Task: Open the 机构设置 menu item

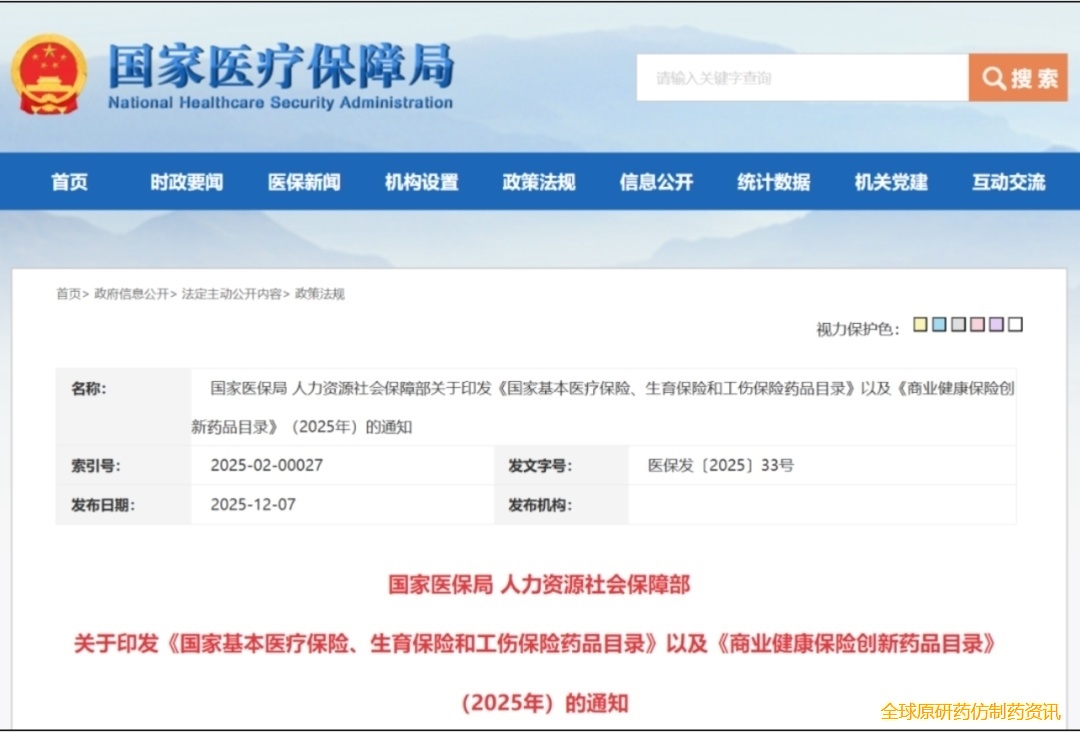Action: (x=422, y=182)
